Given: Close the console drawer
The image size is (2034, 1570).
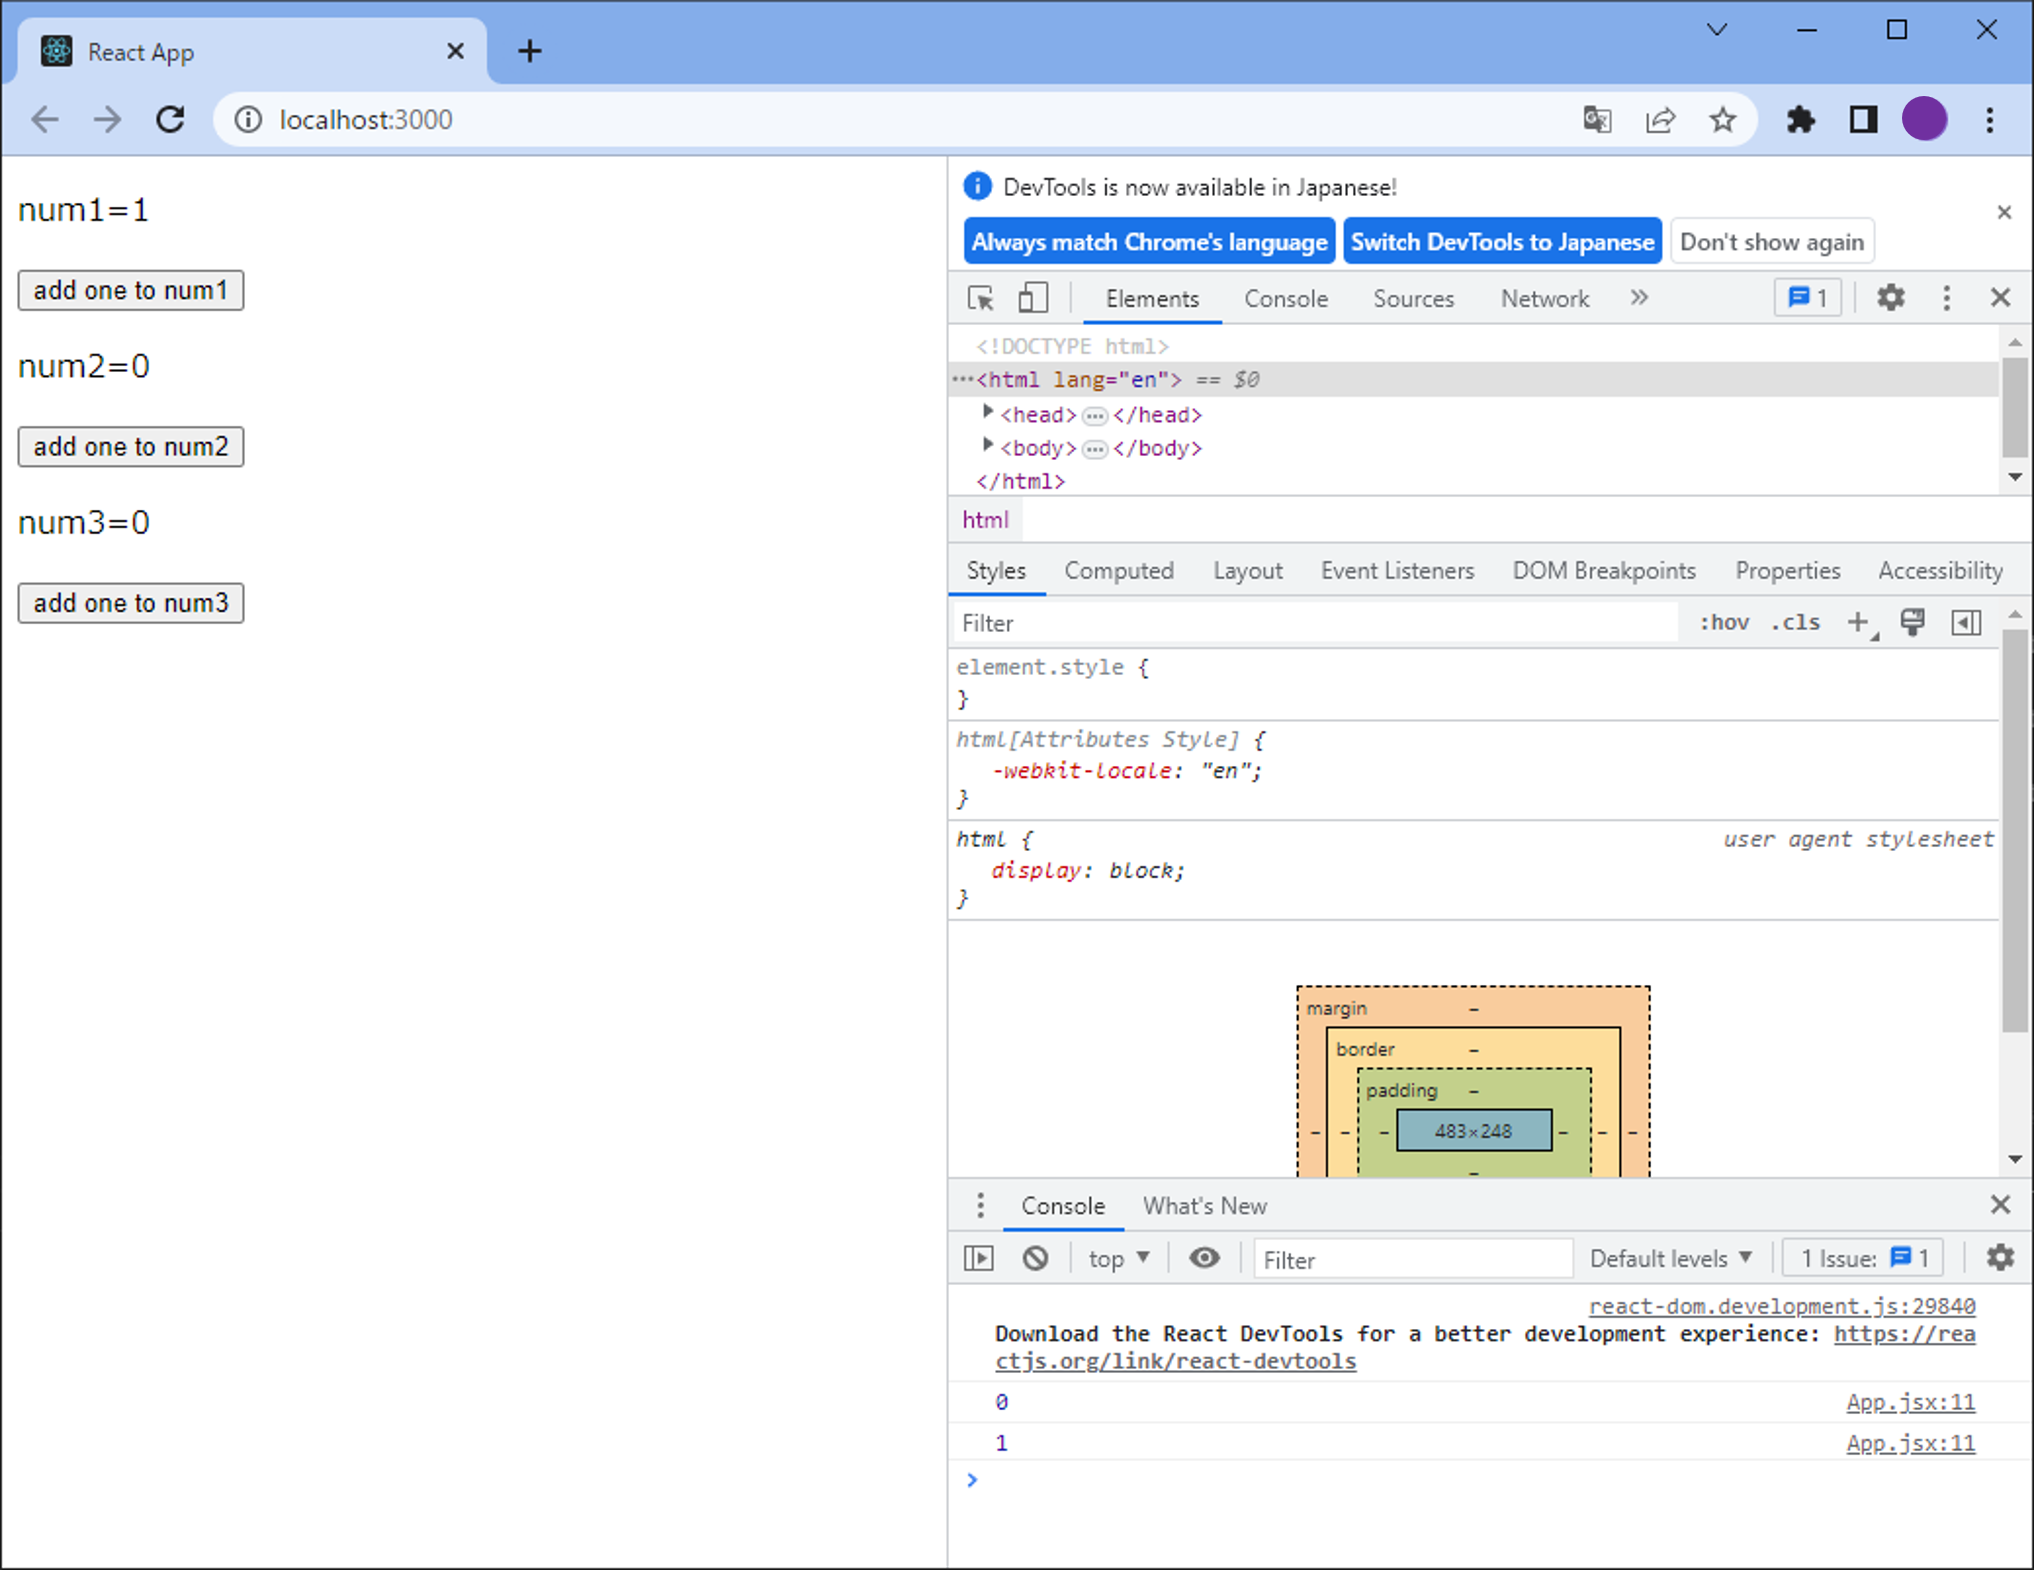Looking at the screenshot, I should tap(2000, 1205).
